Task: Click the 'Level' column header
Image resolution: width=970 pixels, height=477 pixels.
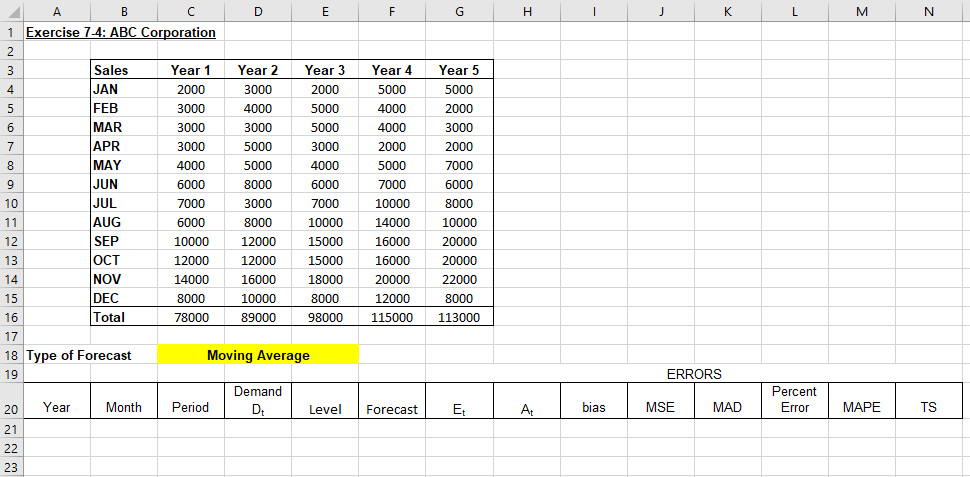Action: [x=325, y=401]
